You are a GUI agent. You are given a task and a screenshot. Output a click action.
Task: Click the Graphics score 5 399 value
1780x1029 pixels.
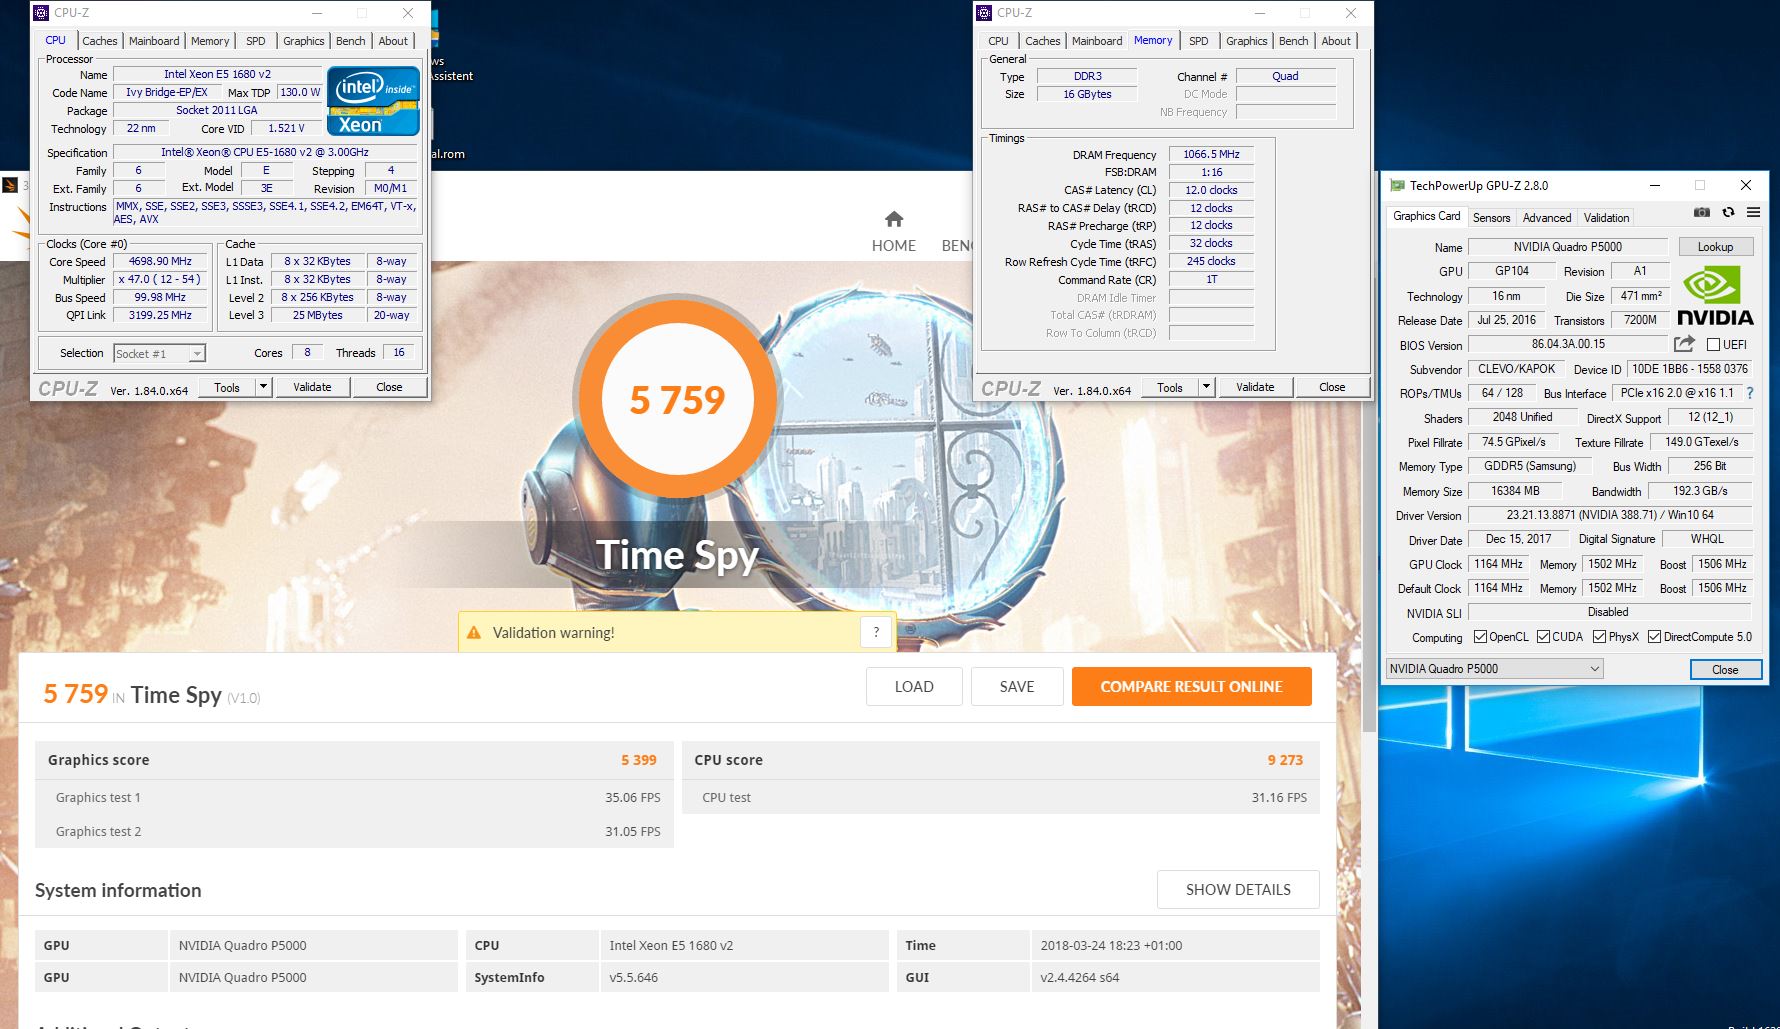[x=639, y=760]
